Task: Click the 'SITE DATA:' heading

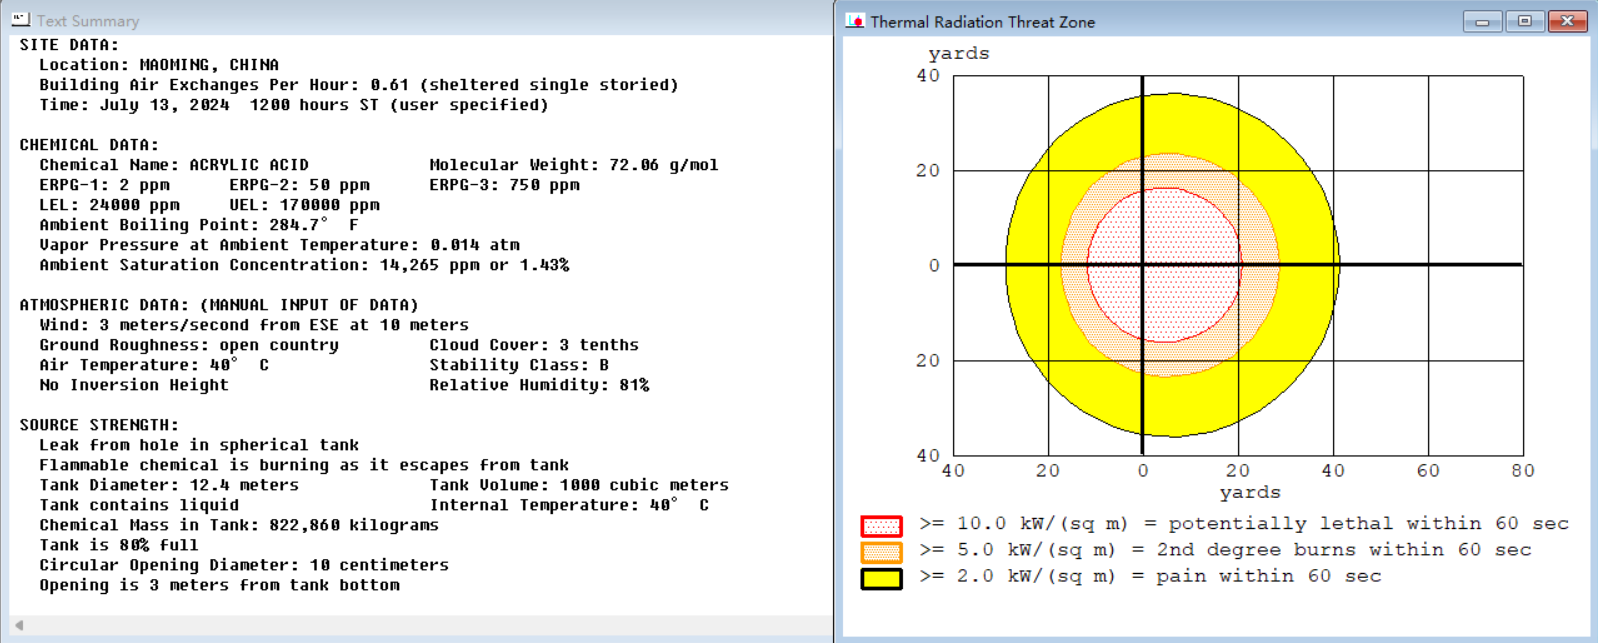Action: [x=69, y=45]
